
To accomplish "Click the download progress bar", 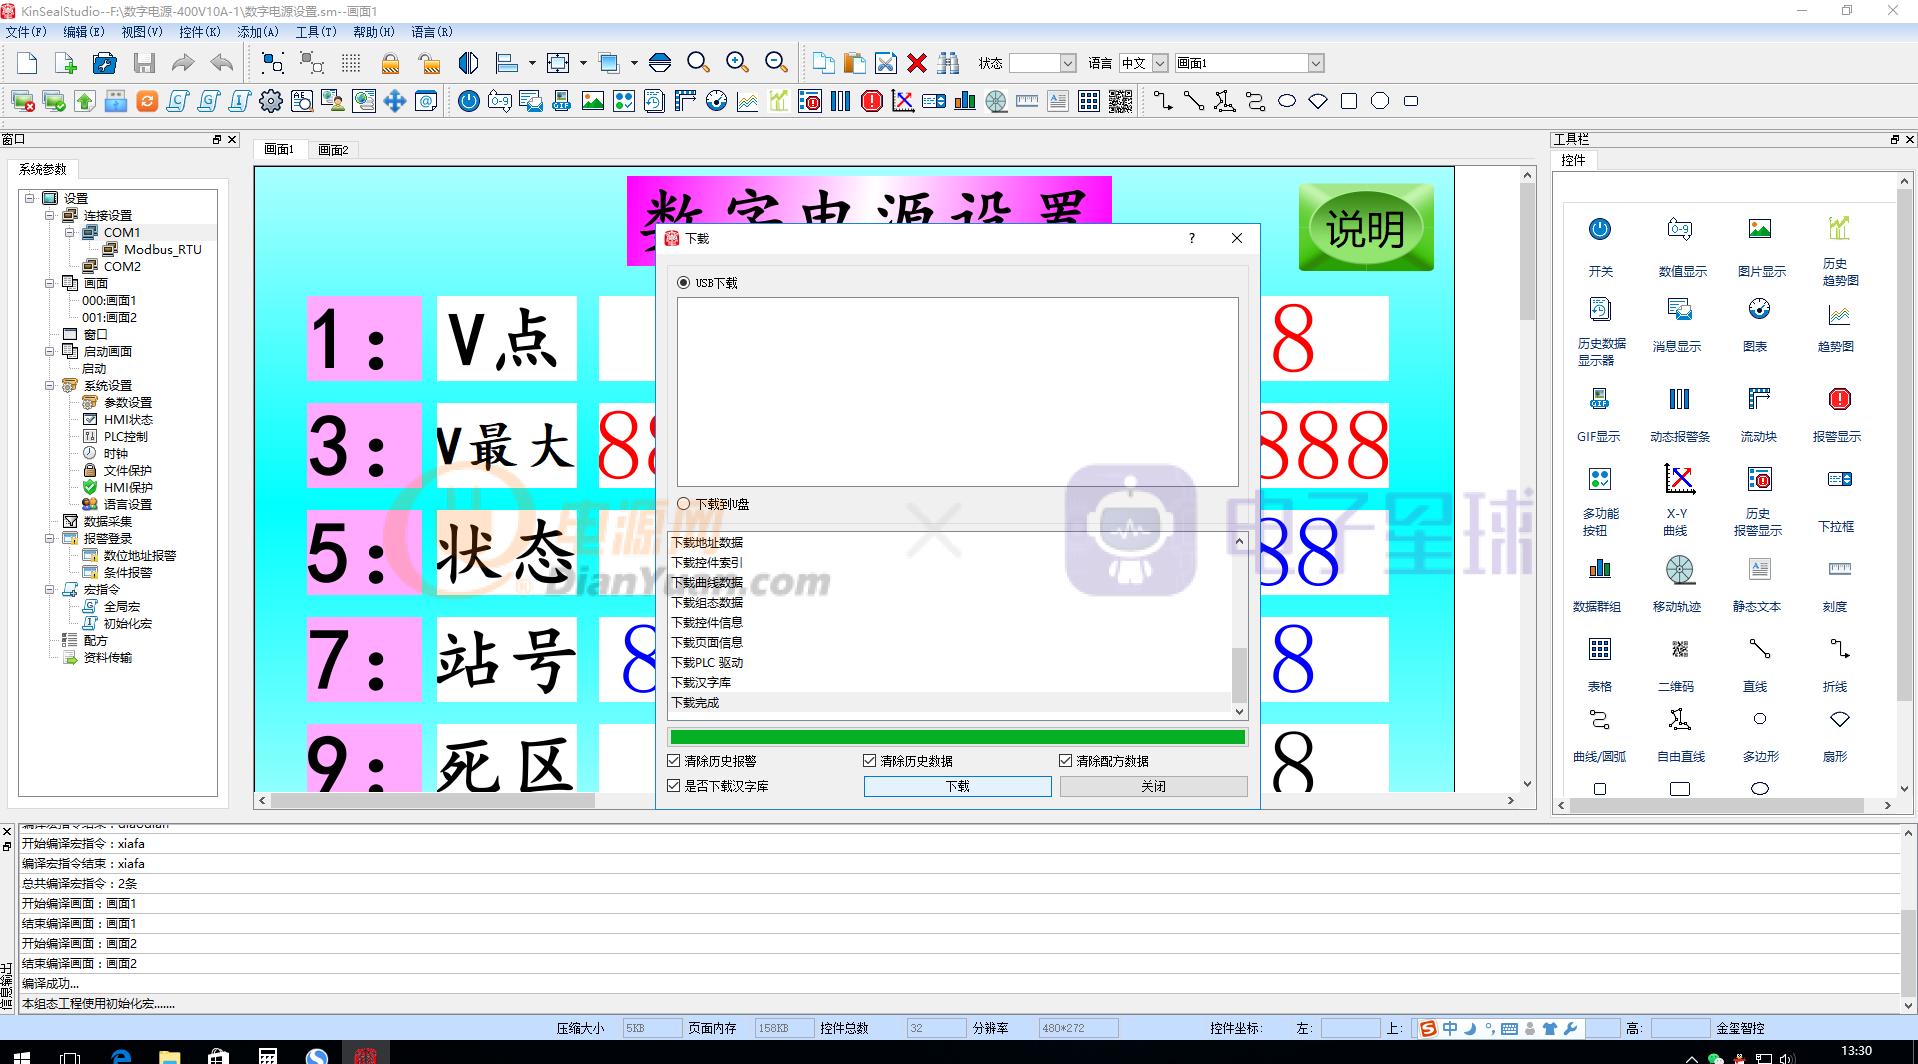I will pyautogui.click(x=956, y=736).
